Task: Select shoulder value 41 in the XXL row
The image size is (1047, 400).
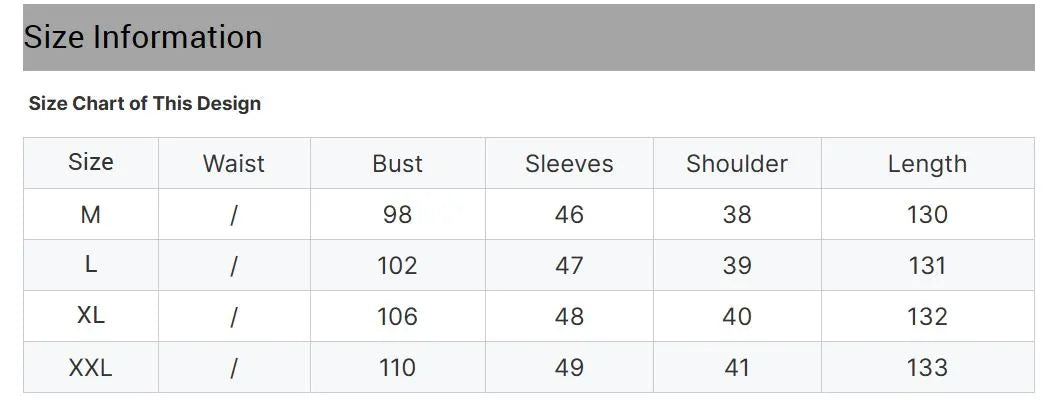Action: (x=737, y=368)
